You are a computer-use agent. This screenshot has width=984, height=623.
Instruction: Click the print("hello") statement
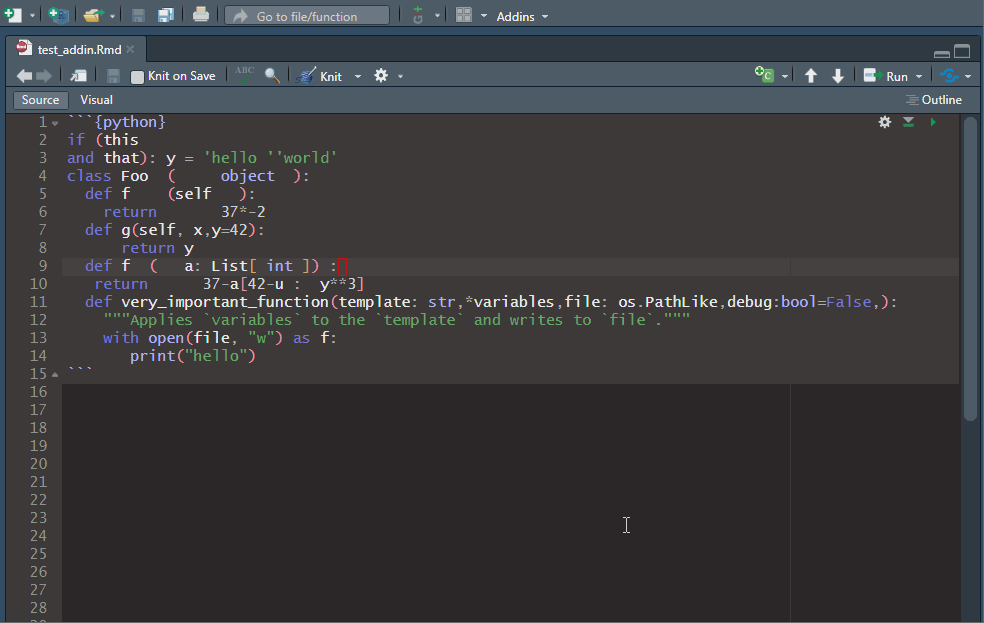click(193, 356)
